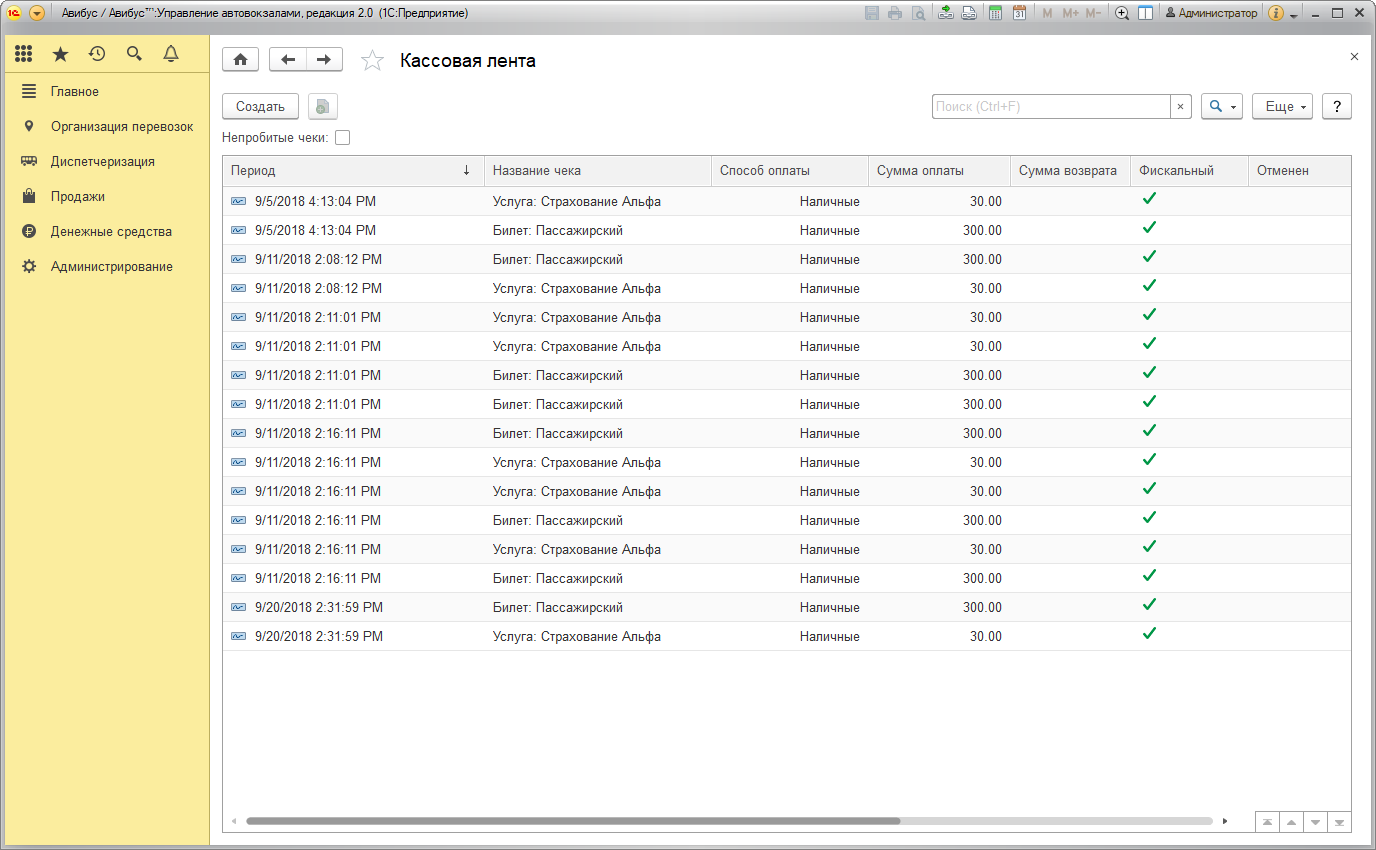The width and height of the screenshot is (1376, 850).
Task: Open notifications bell icon
Action: [171, 54]
